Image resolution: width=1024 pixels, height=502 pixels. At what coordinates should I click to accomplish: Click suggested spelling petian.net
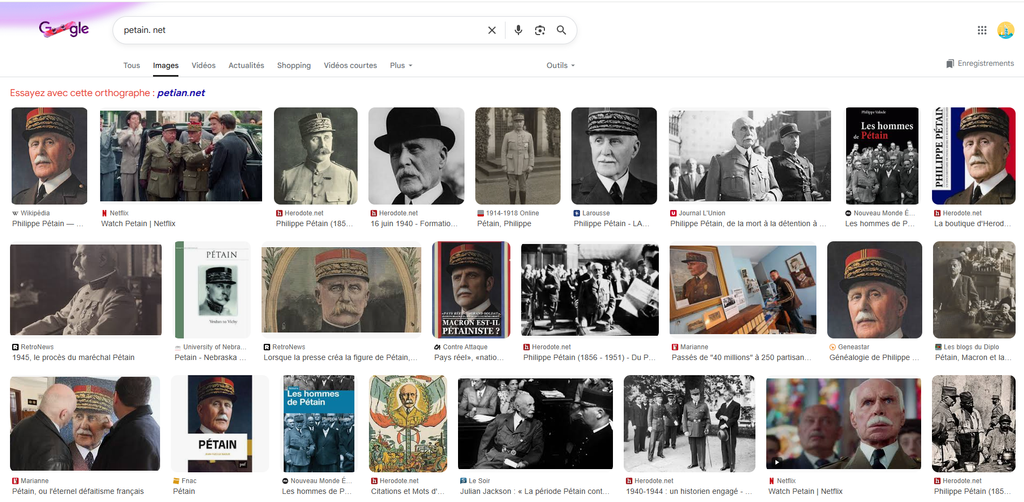coord(181,93)
